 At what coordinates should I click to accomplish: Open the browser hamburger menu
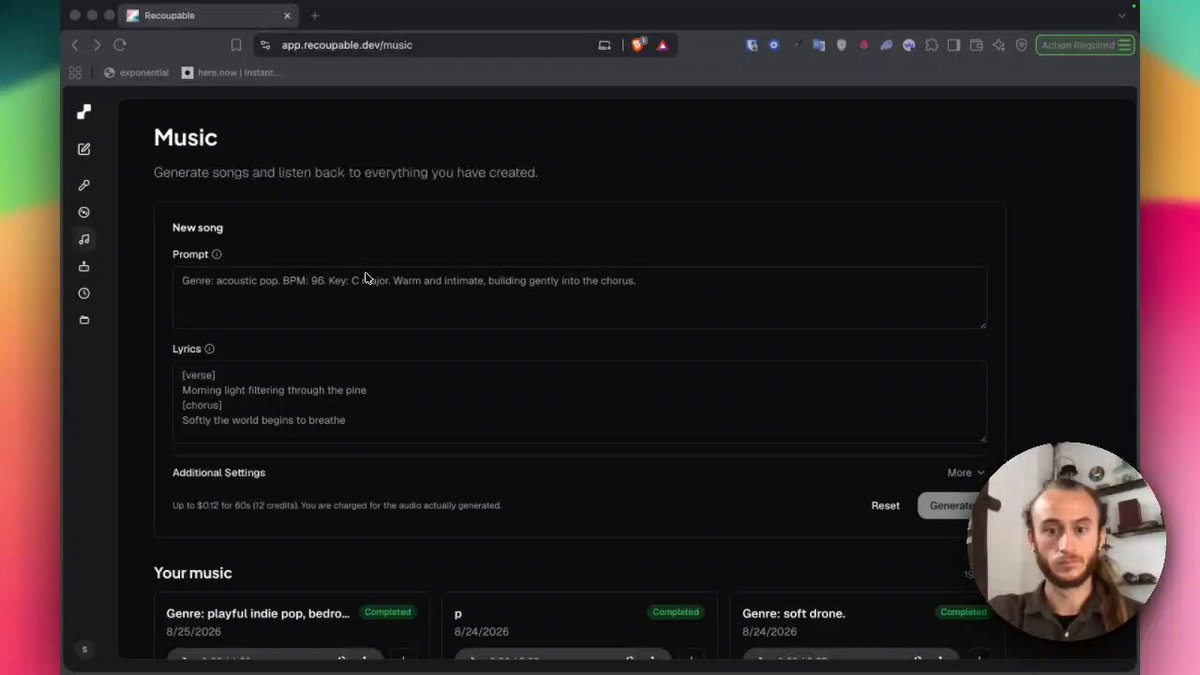click(x=1124, y=45)
